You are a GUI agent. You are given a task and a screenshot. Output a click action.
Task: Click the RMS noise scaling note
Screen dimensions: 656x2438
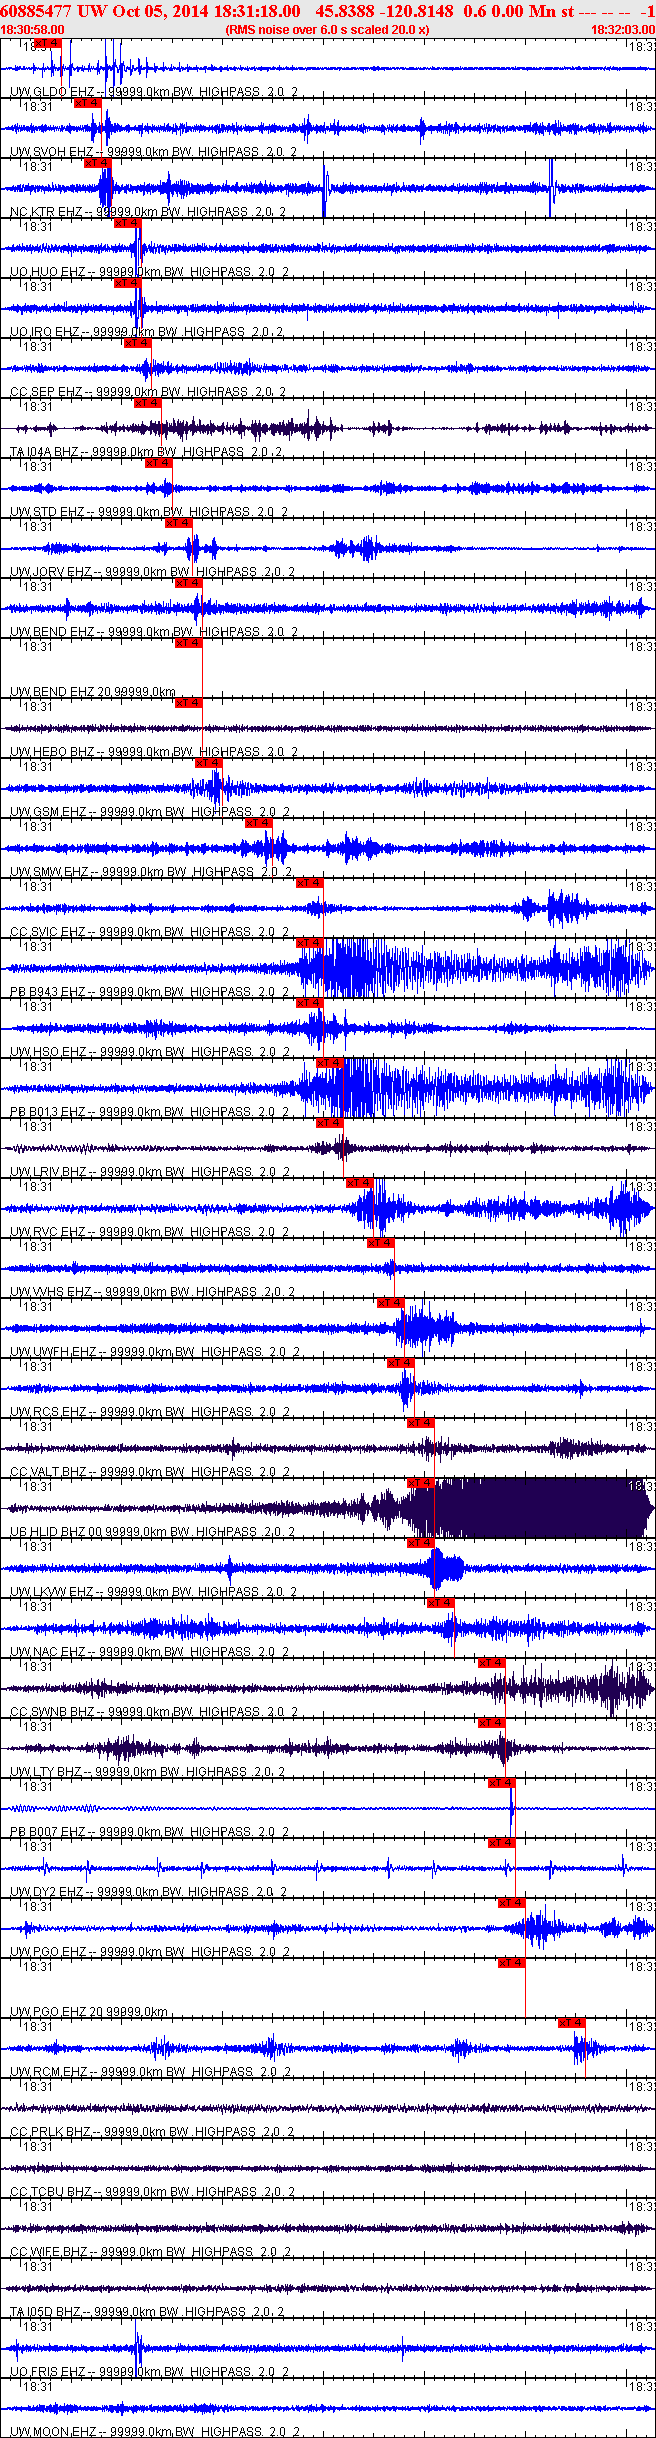[x=328, y=30]
